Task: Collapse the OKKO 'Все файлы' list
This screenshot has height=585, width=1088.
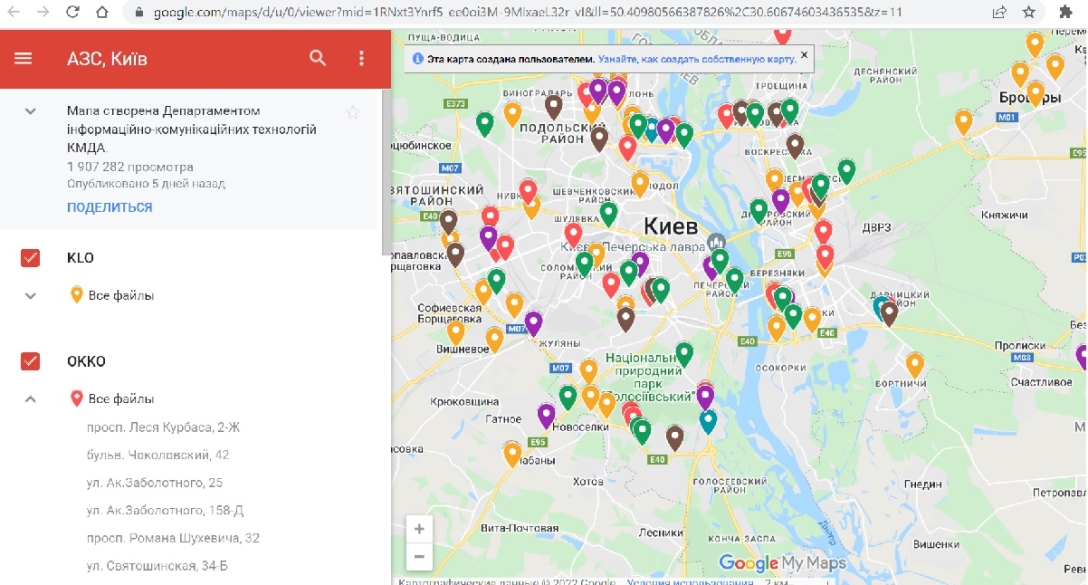Action: [30, 399]
